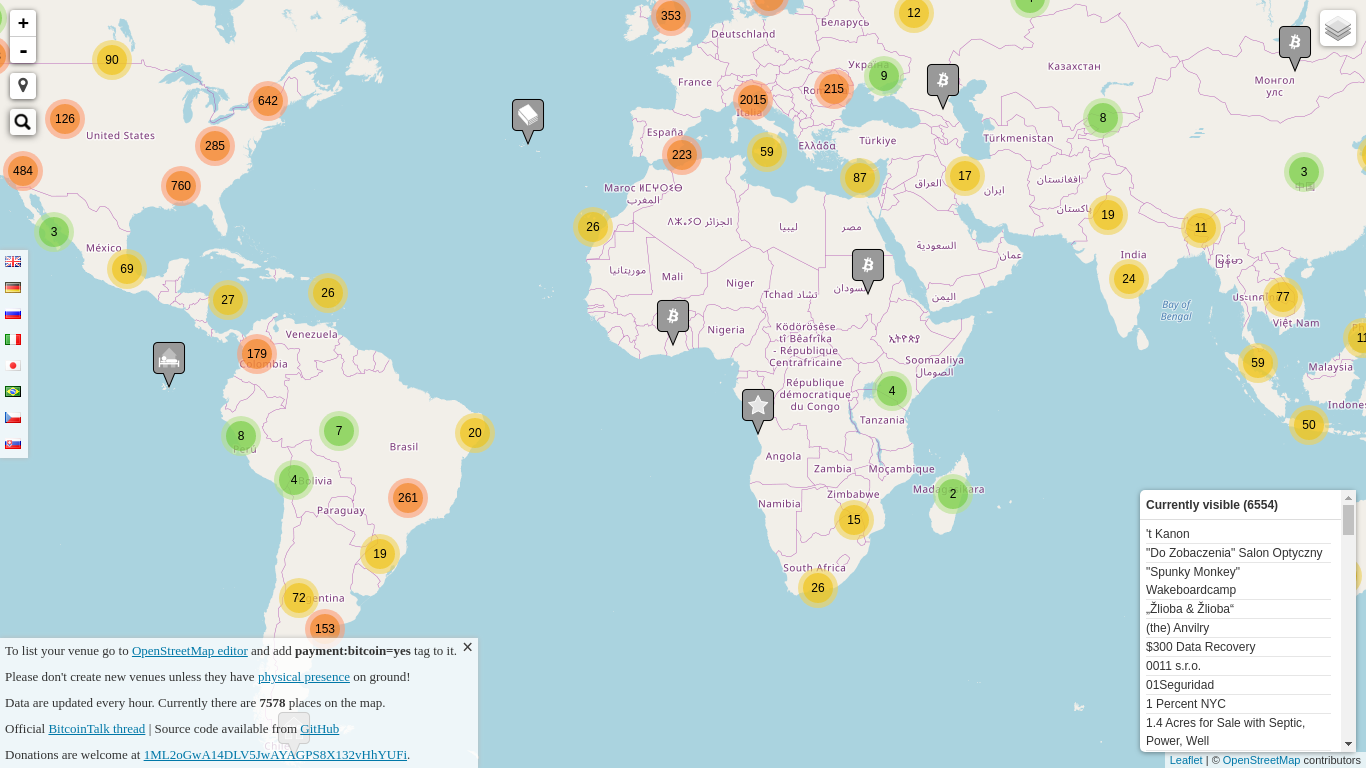
Task: Click the bitcoin marker in Sudan
Action: tap(867, 266)
